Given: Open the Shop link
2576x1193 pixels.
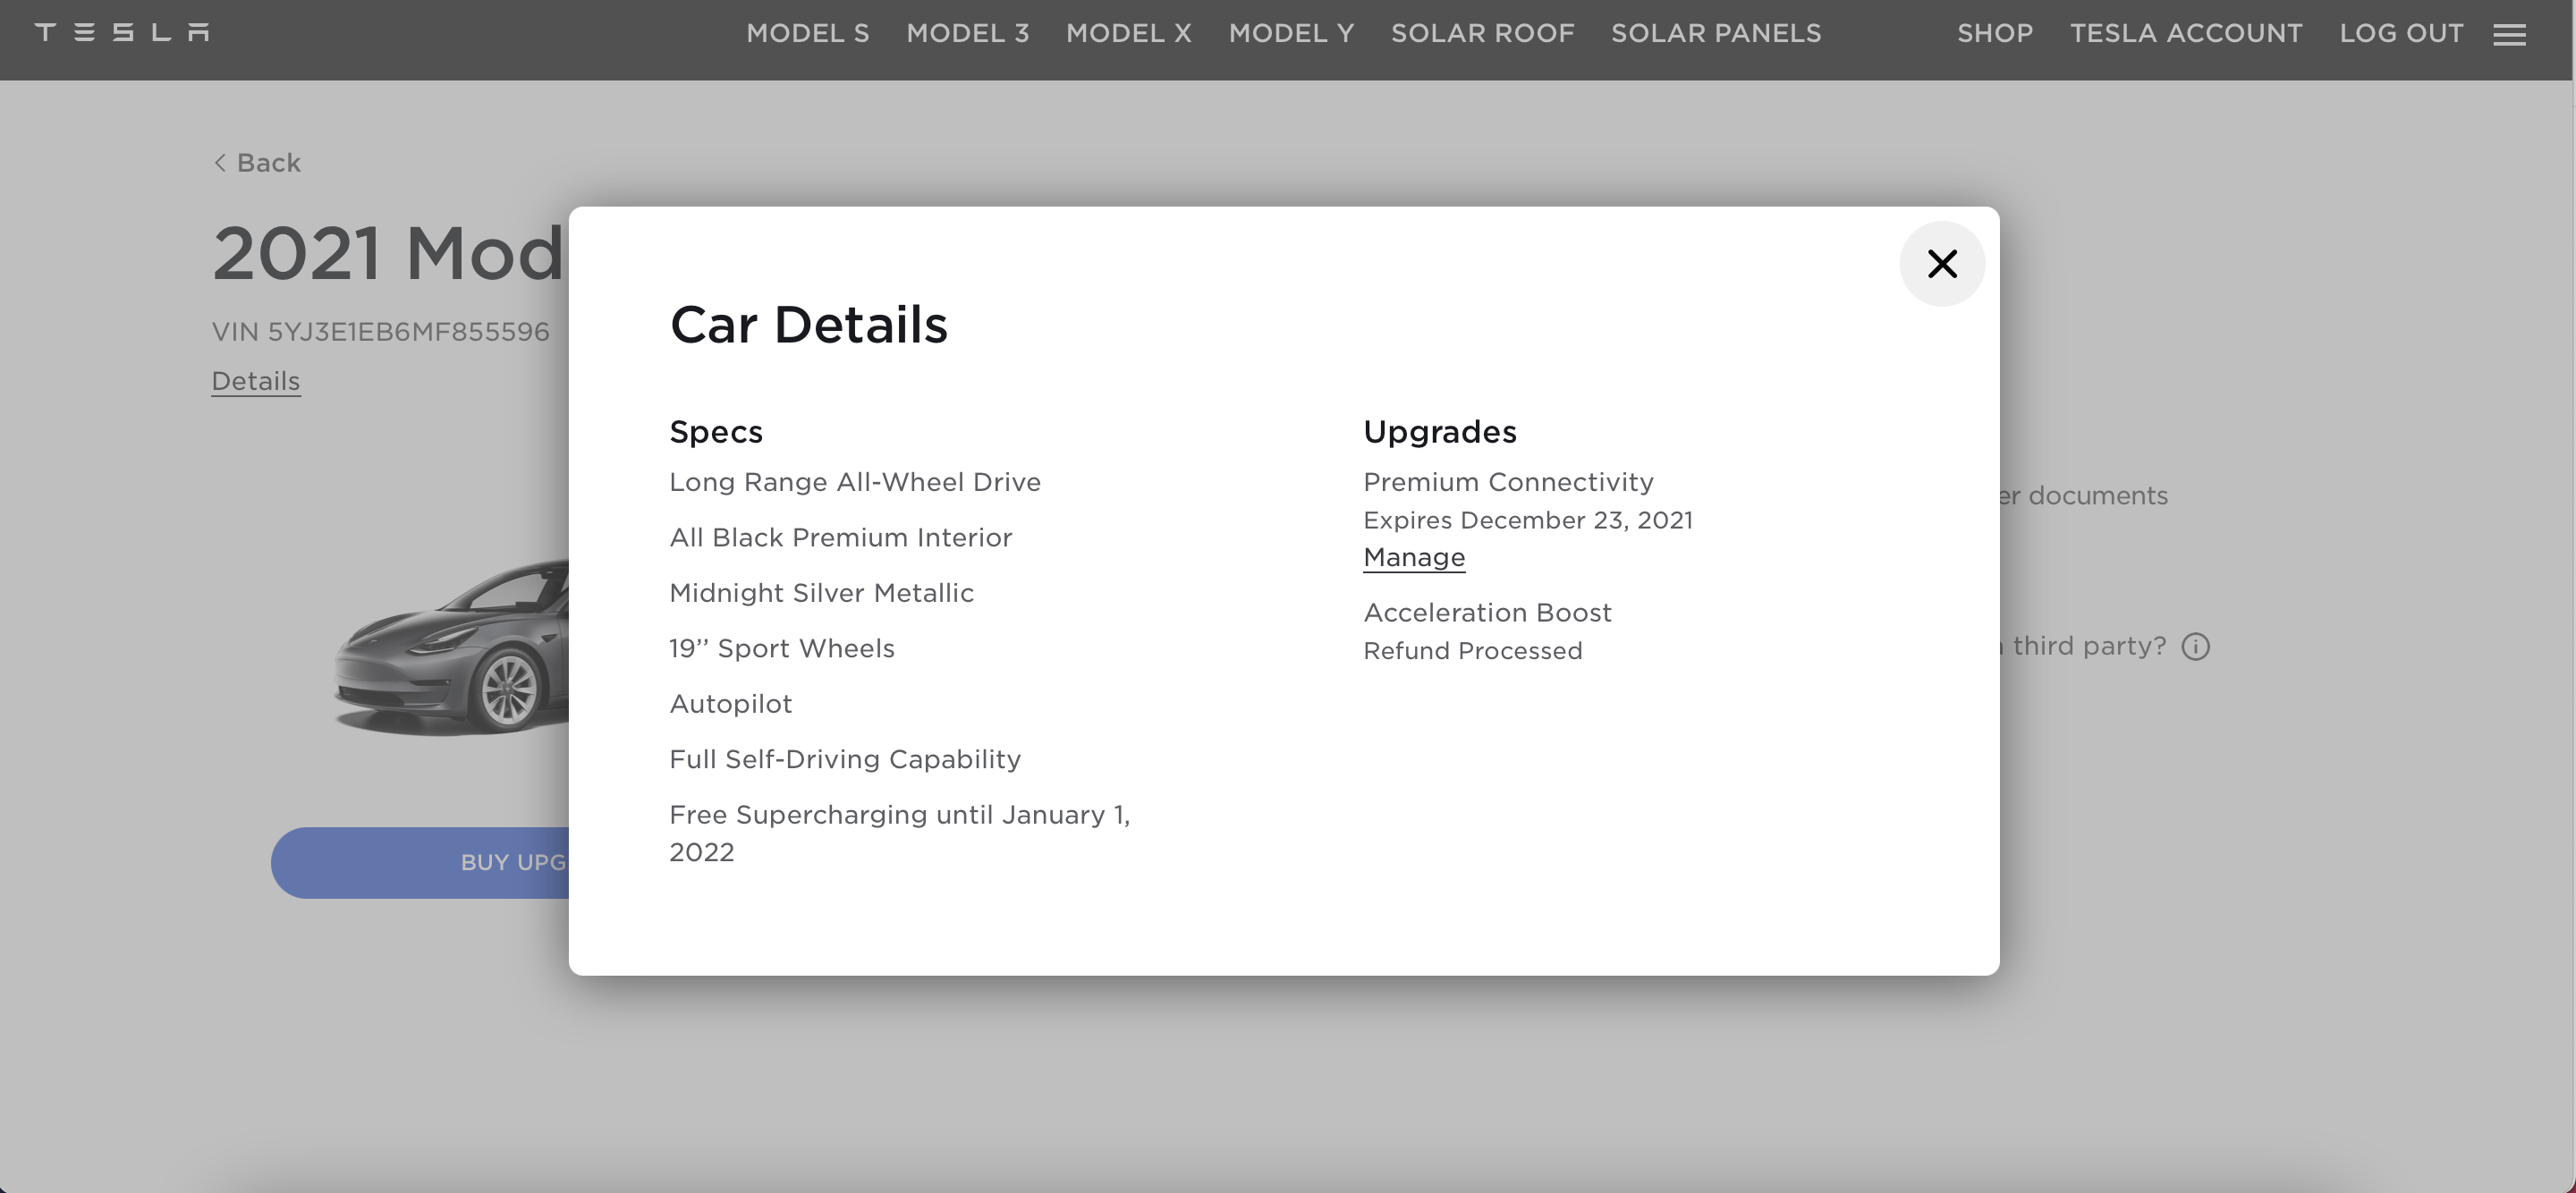Looking at the screenshot, I should (1994, 33).
